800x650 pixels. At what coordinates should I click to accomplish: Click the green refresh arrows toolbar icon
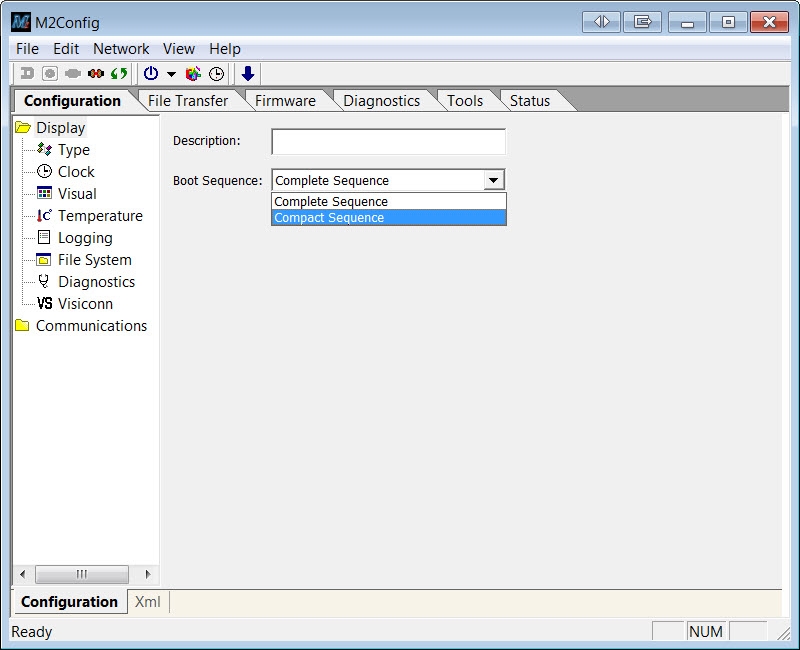click(x=119, y=74)
